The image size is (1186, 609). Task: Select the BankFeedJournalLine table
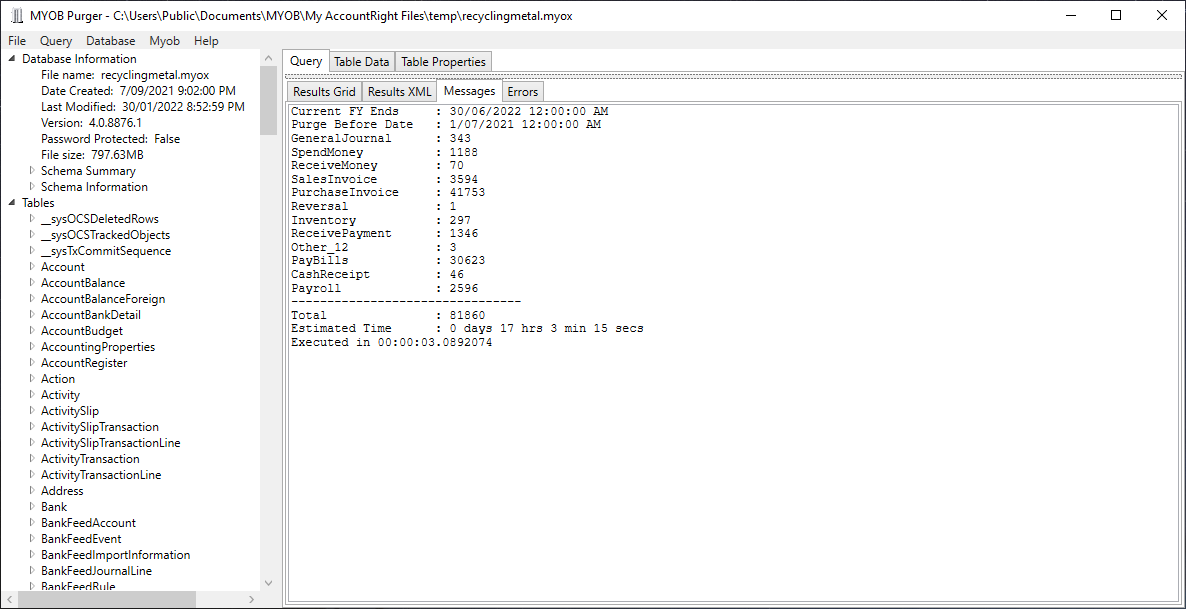click(x=96, y=571)
